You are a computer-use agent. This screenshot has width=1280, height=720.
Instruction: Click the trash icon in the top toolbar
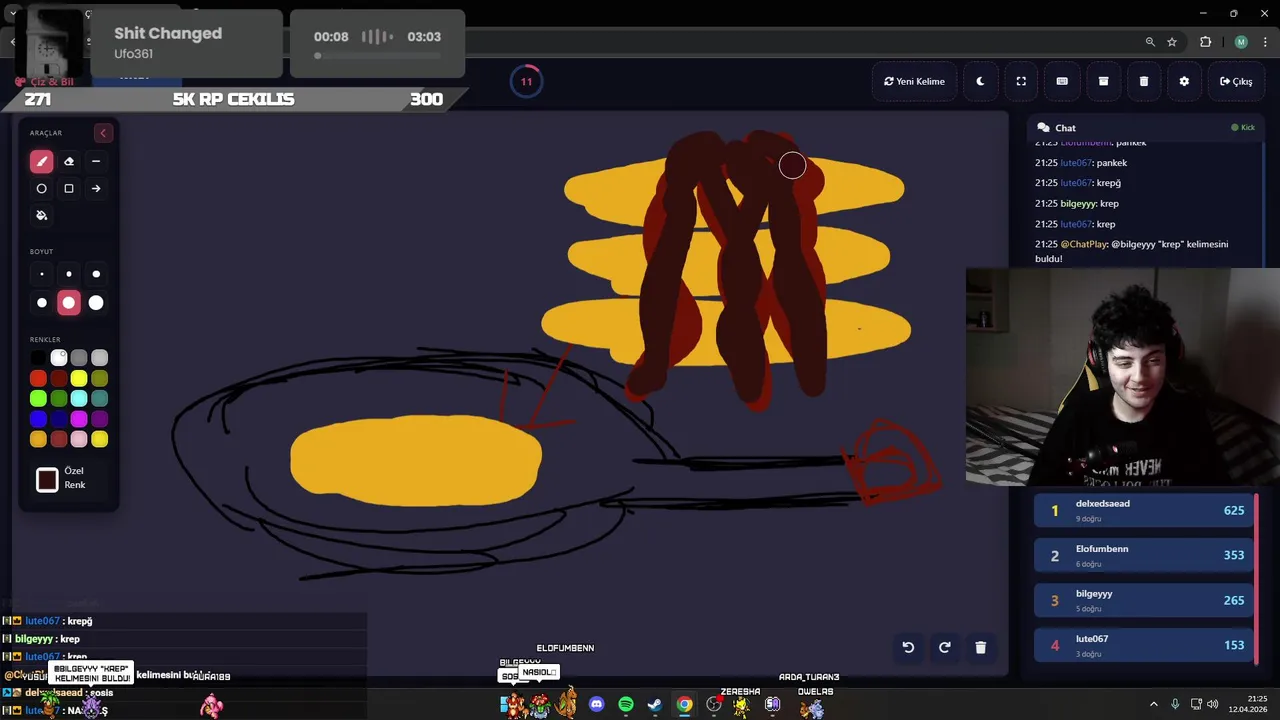point(1144,81)
